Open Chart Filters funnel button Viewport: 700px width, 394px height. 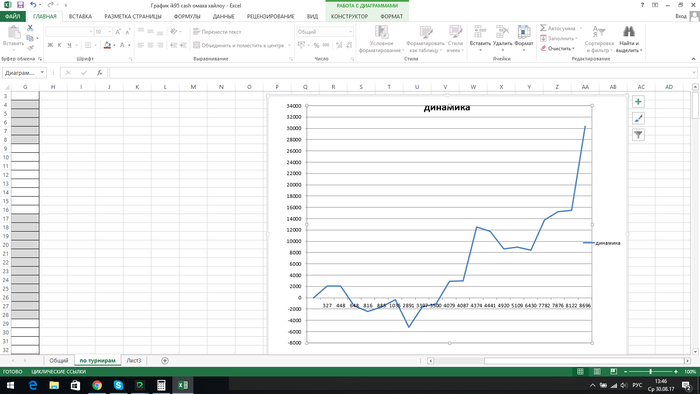[638, 135]
